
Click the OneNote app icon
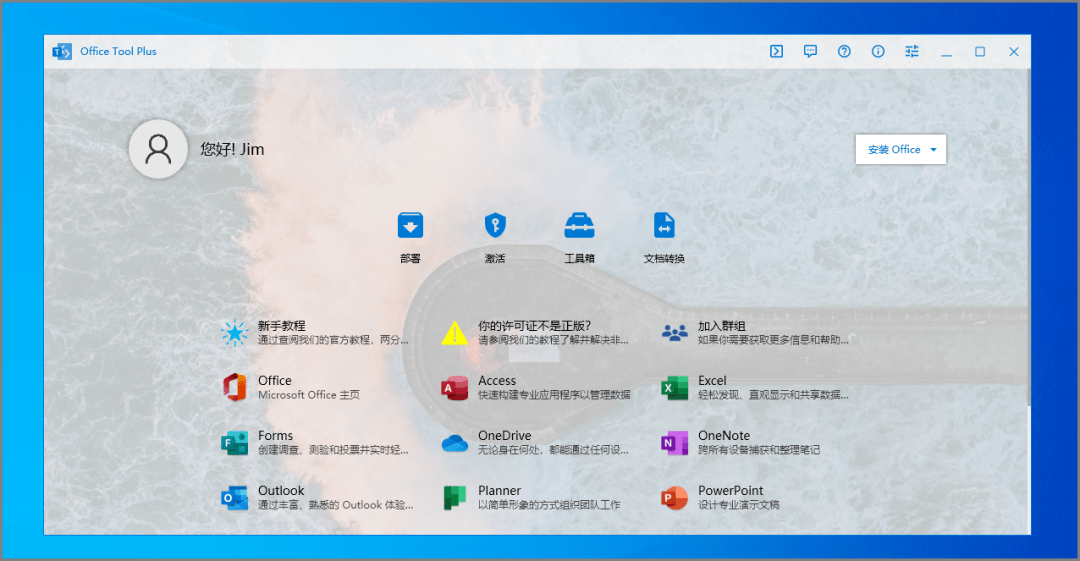[x=674, y=442]
